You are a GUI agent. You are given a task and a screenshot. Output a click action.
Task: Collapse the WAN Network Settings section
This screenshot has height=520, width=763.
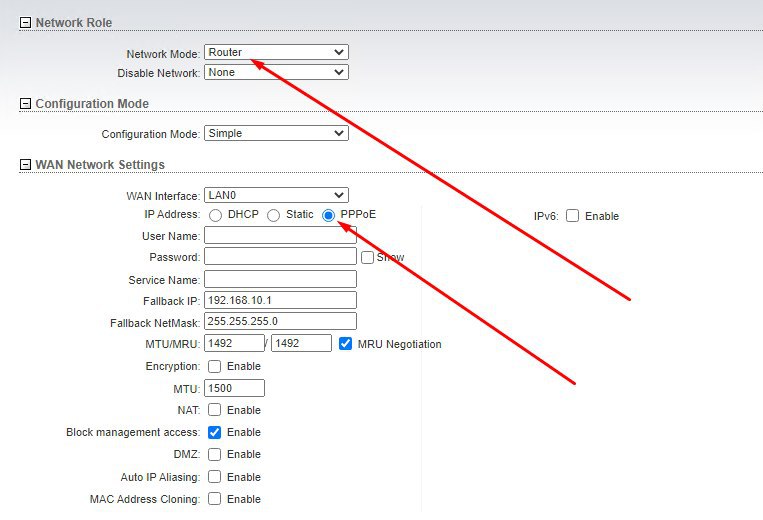[25, 165]
